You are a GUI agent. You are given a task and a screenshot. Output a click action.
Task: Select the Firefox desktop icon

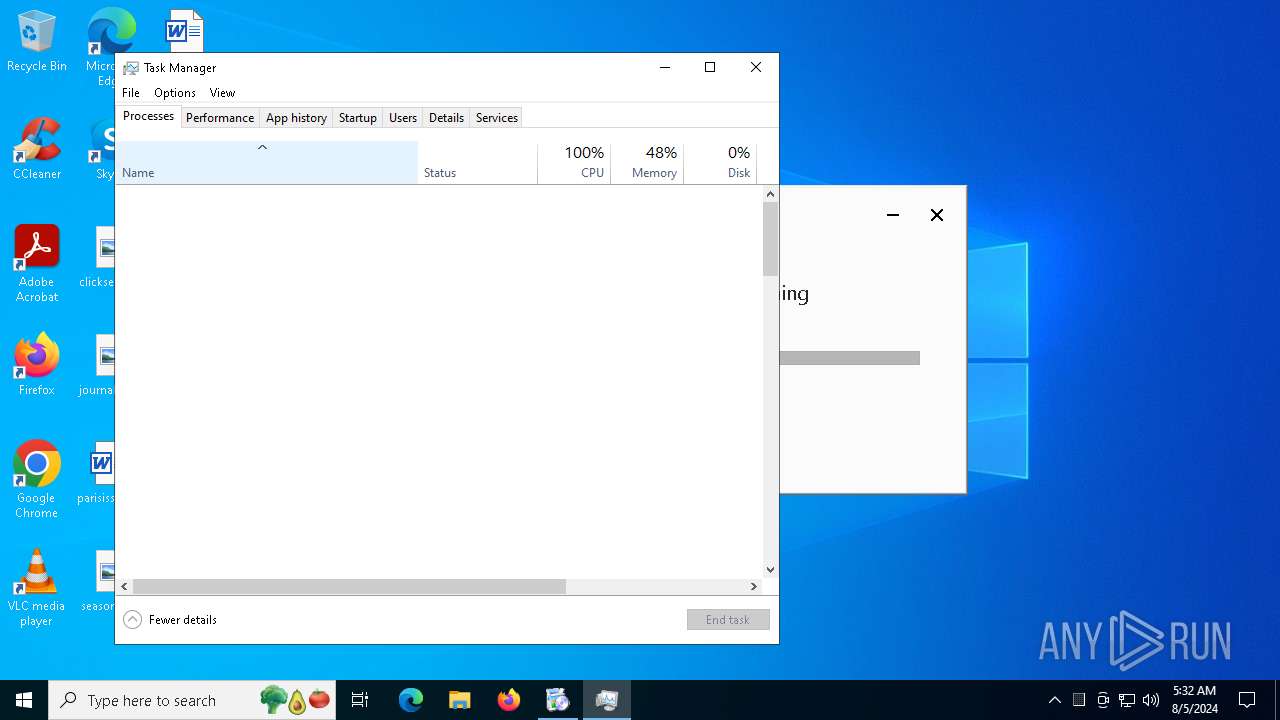37,365
